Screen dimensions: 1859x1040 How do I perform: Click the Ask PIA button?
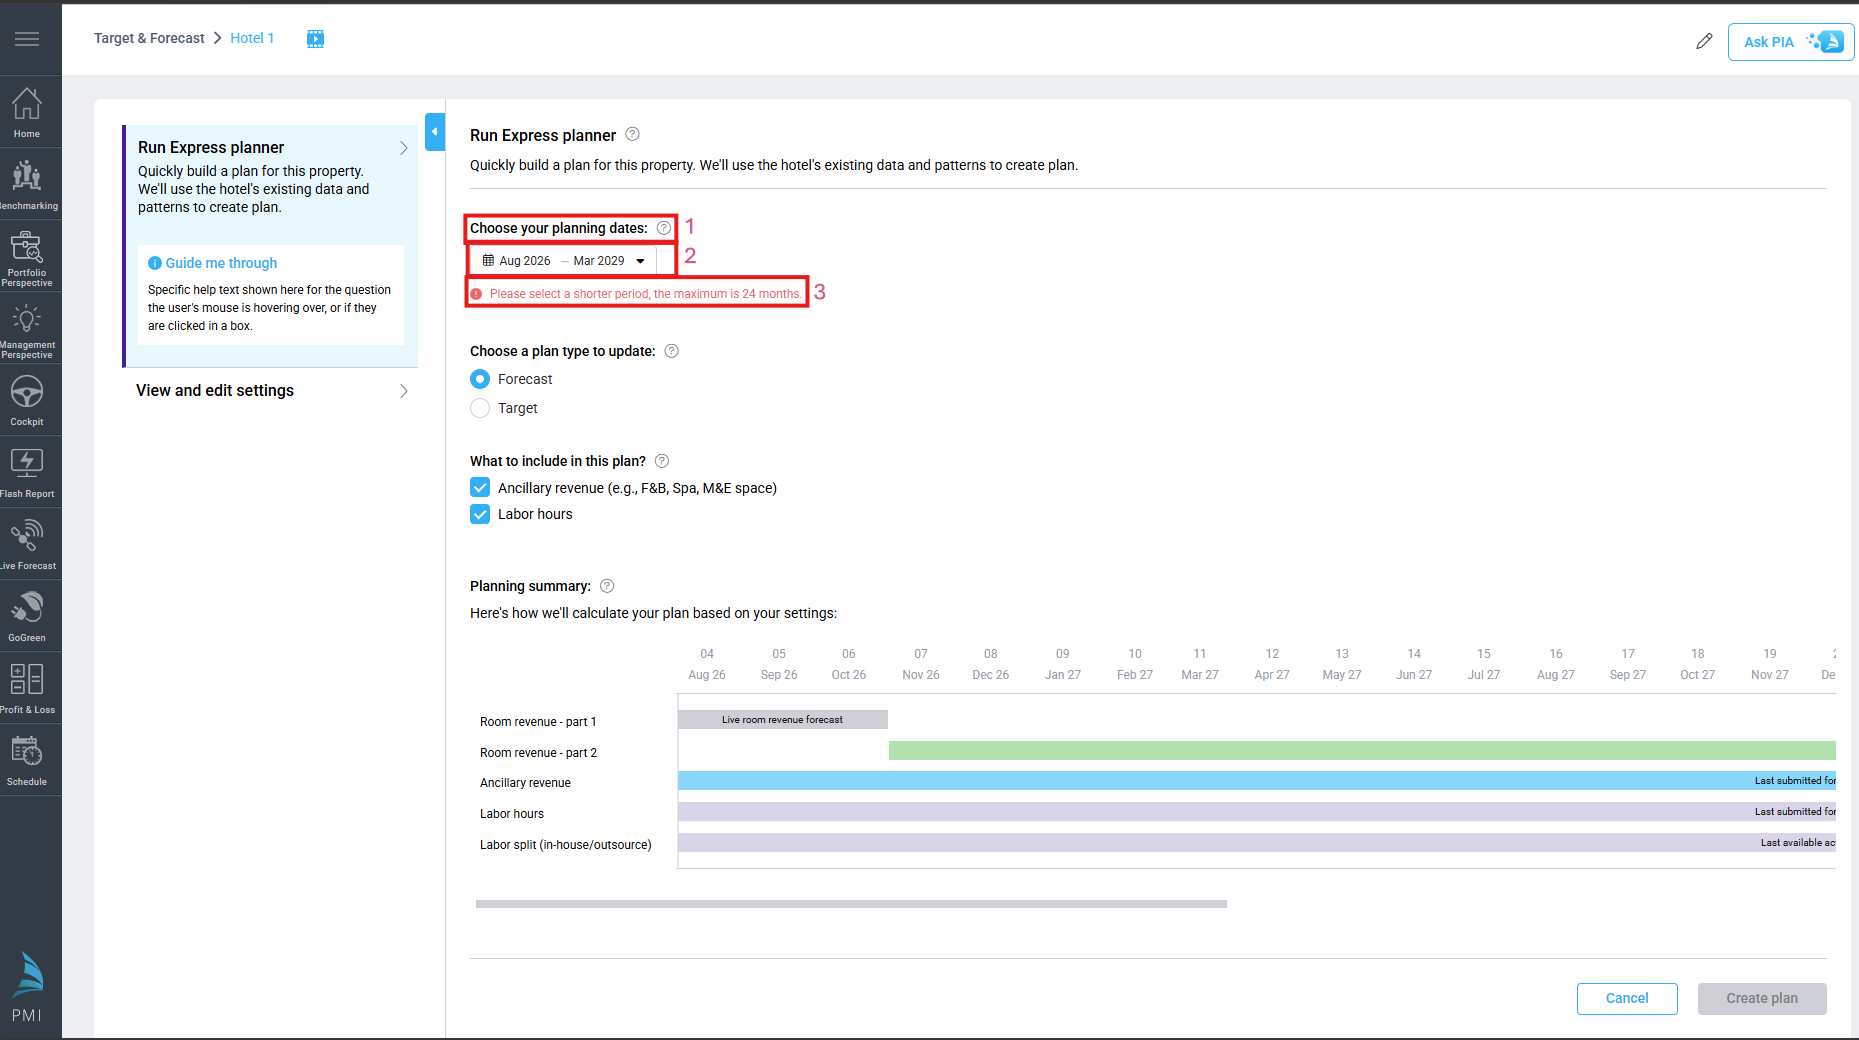1790,42
